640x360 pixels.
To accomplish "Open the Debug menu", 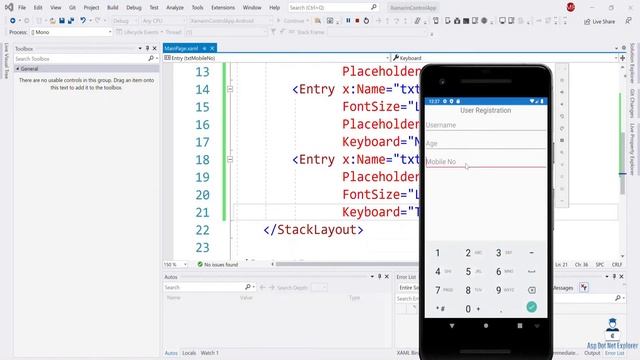I will click(133, 7).
